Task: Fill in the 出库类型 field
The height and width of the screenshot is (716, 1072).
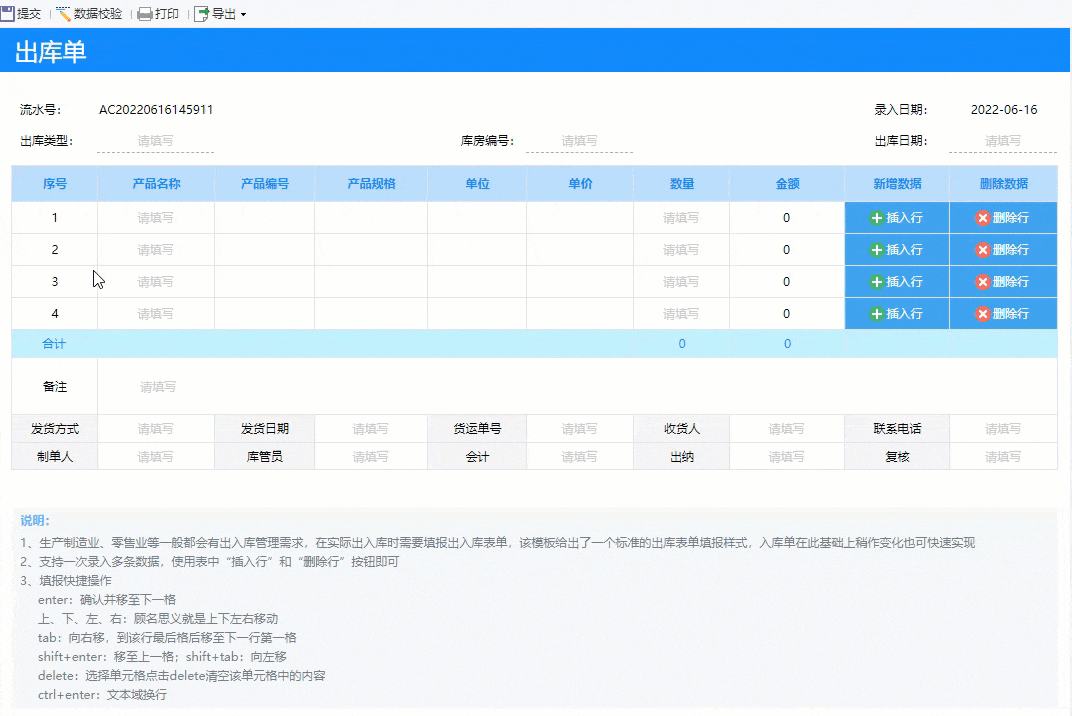Action: tap(155, 141)
